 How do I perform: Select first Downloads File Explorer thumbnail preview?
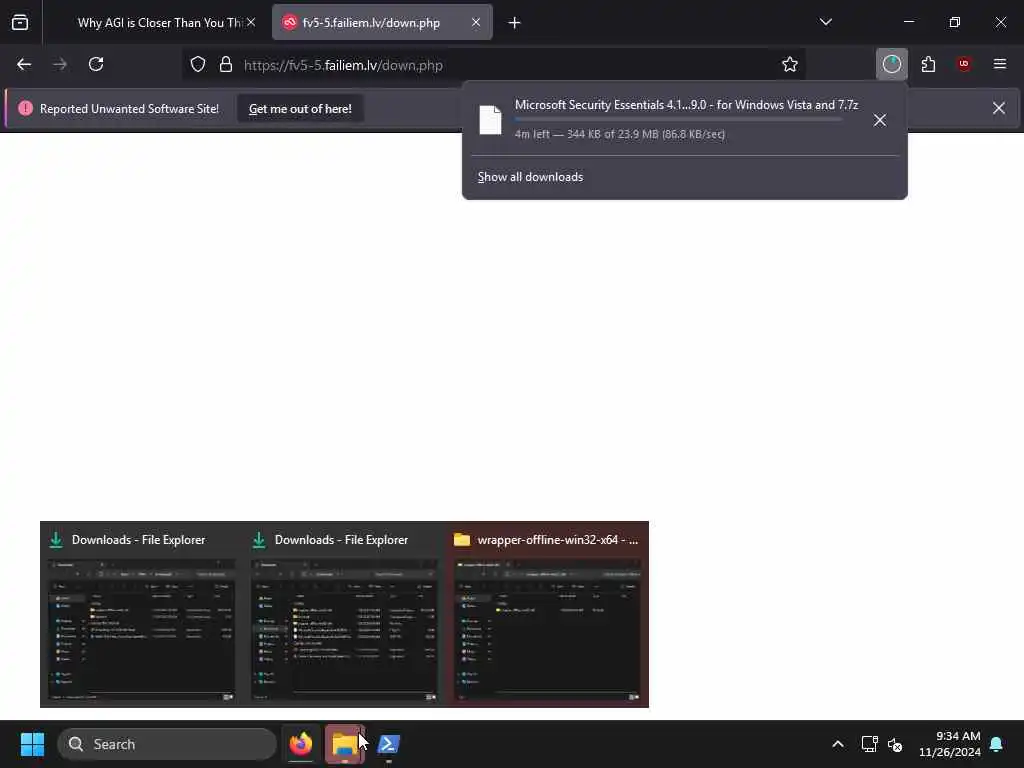tap(142, 615)
